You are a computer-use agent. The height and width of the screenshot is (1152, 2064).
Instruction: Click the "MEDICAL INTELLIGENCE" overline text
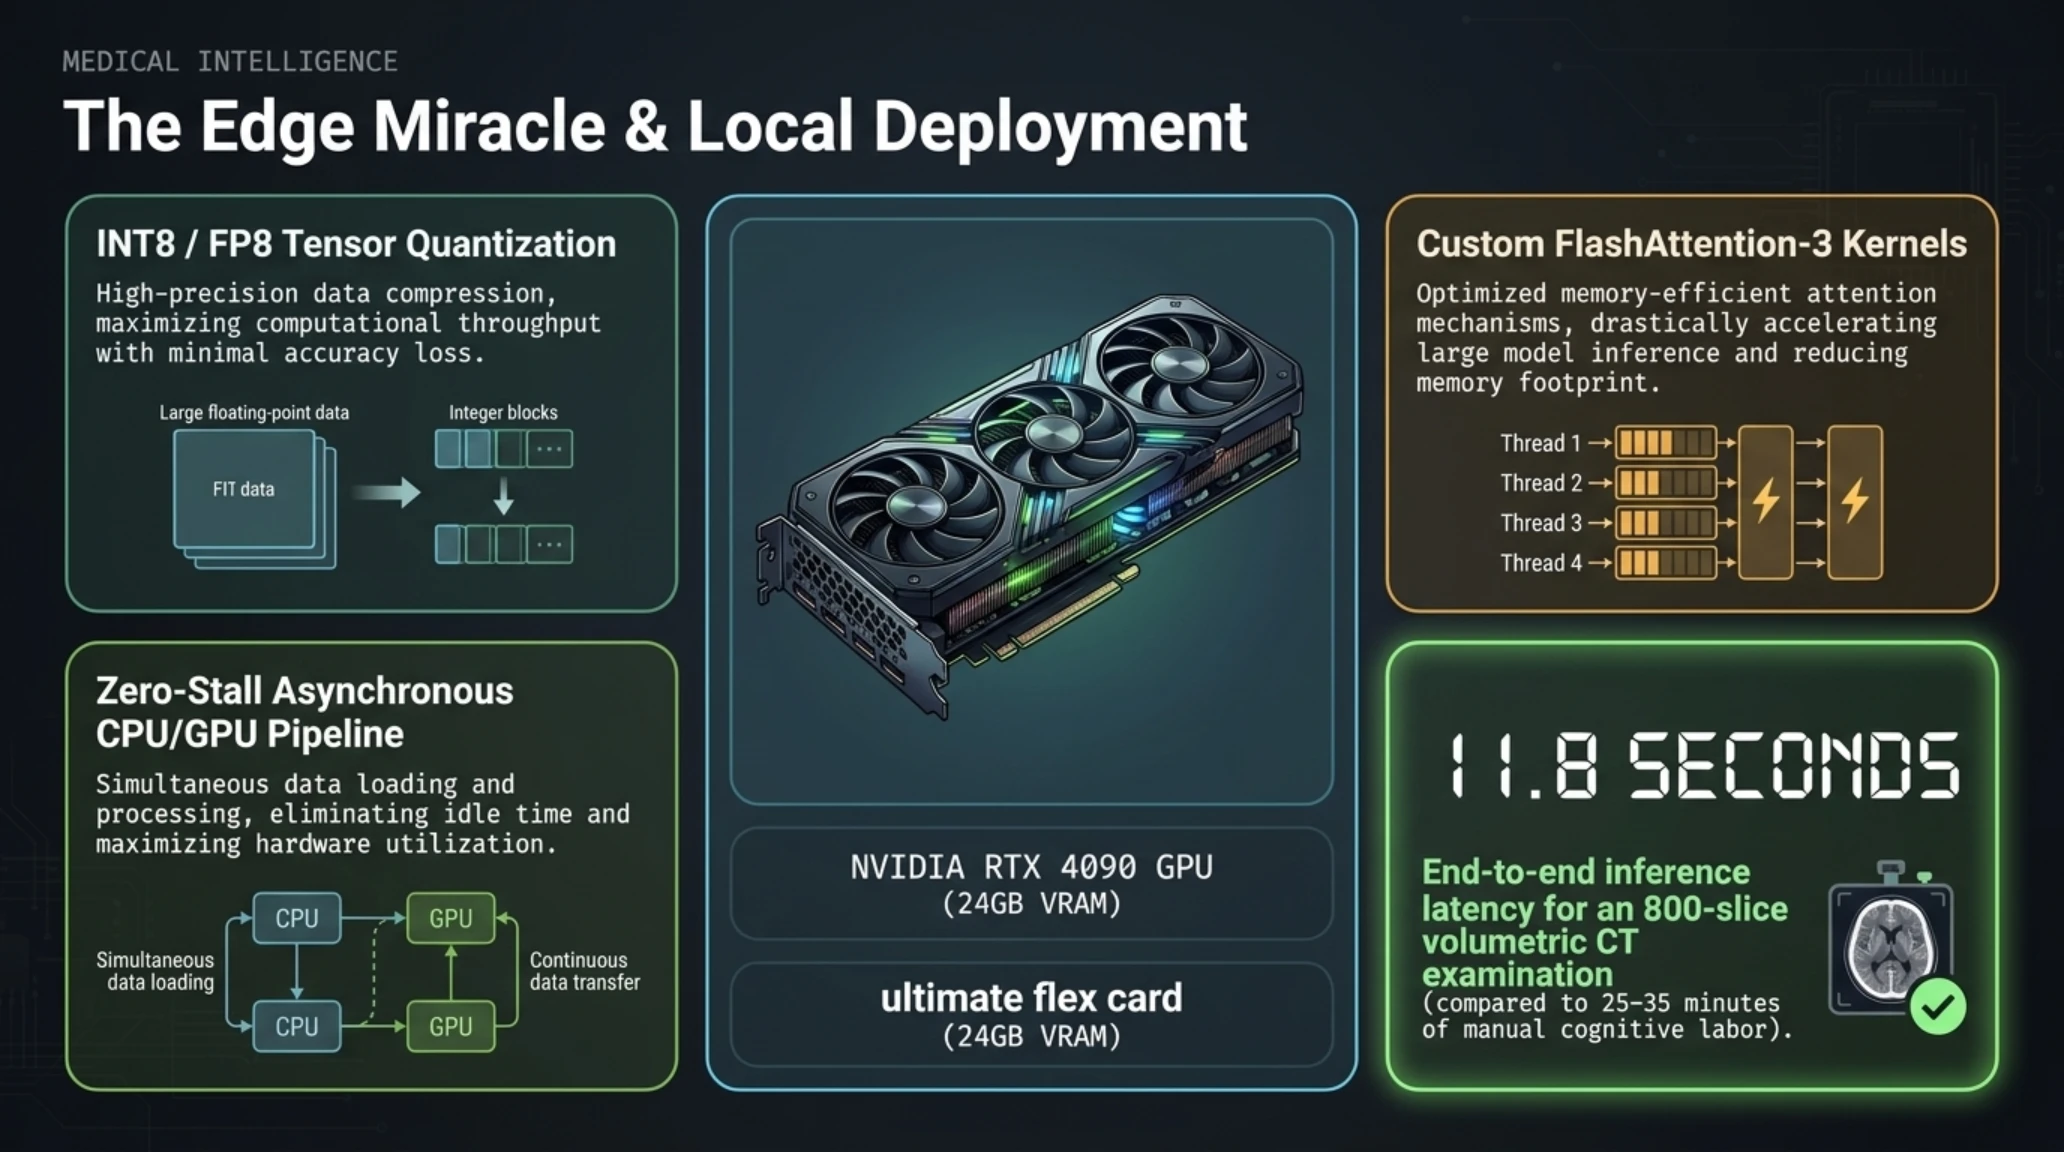tap(230, 62)
